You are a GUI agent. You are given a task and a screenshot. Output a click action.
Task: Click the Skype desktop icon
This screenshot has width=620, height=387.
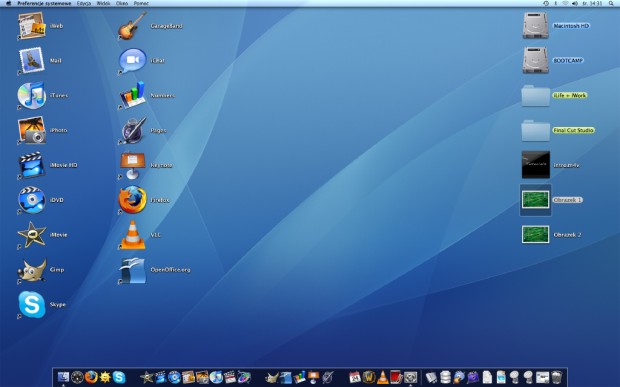tap(32, 304)
